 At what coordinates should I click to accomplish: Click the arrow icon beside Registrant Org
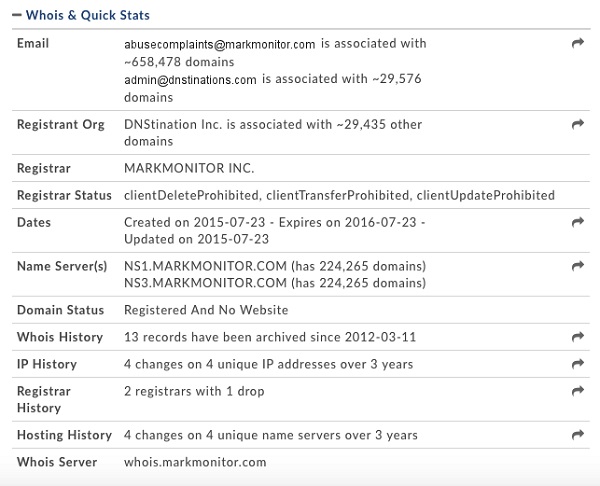point(578,124)
